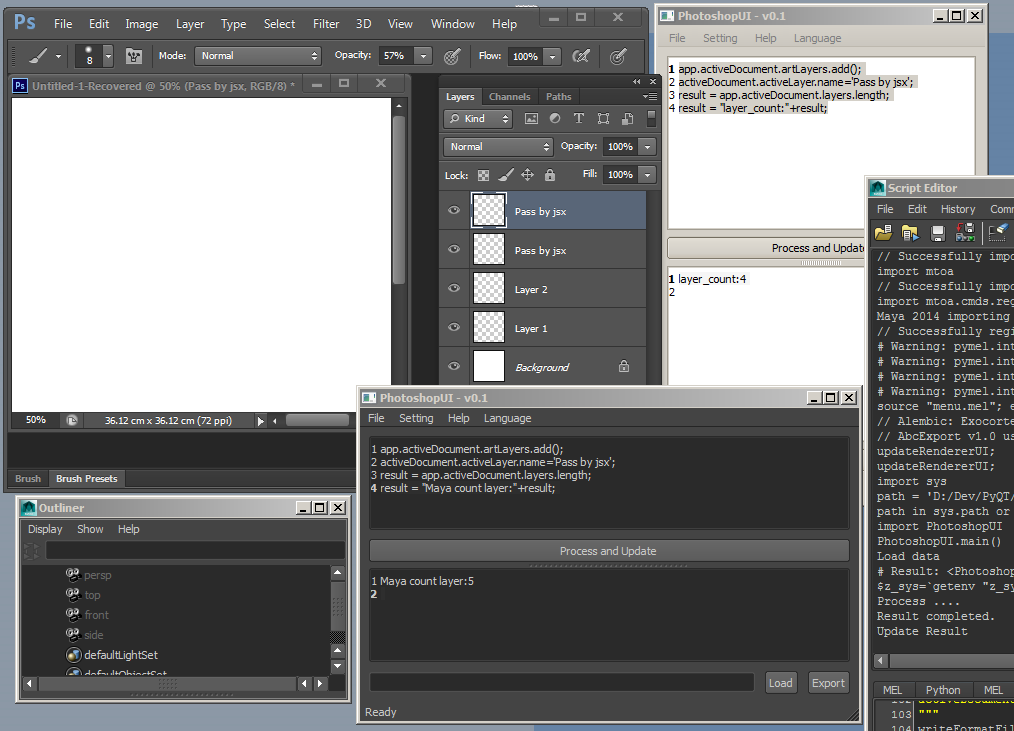Screen dimensions: 1014x731
Task: Open layer blend mode dropdown Normal
Action: [x=497, y=147]
